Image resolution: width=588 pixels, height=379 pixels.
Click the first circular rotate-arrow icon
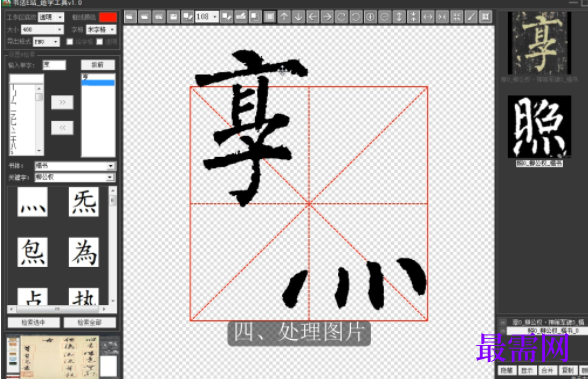pos(341,16)
